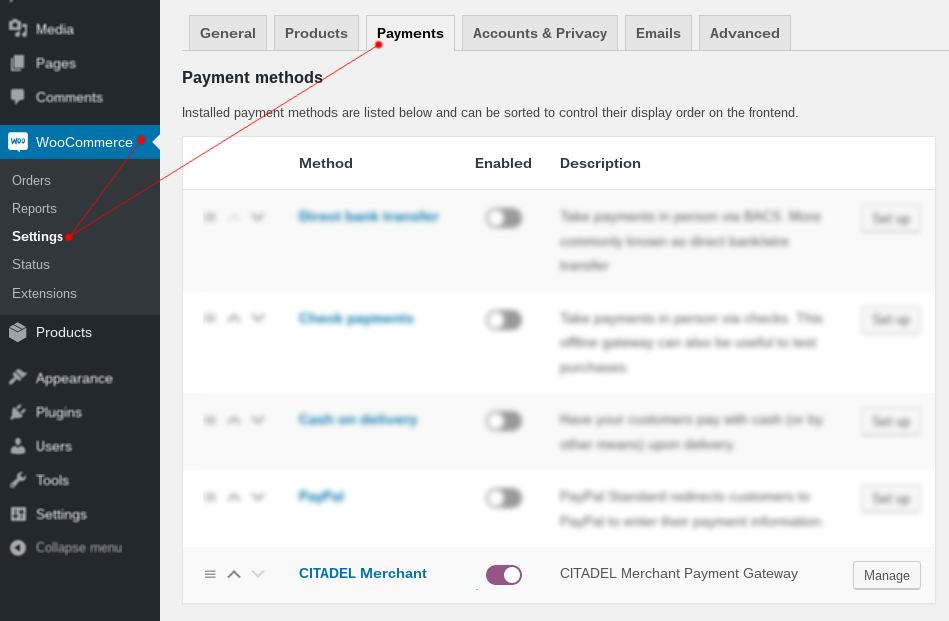This screenshot has width=949, height=621.
Task: Turn on the PayPal payment toggle
Action: (x=504, y=498)
